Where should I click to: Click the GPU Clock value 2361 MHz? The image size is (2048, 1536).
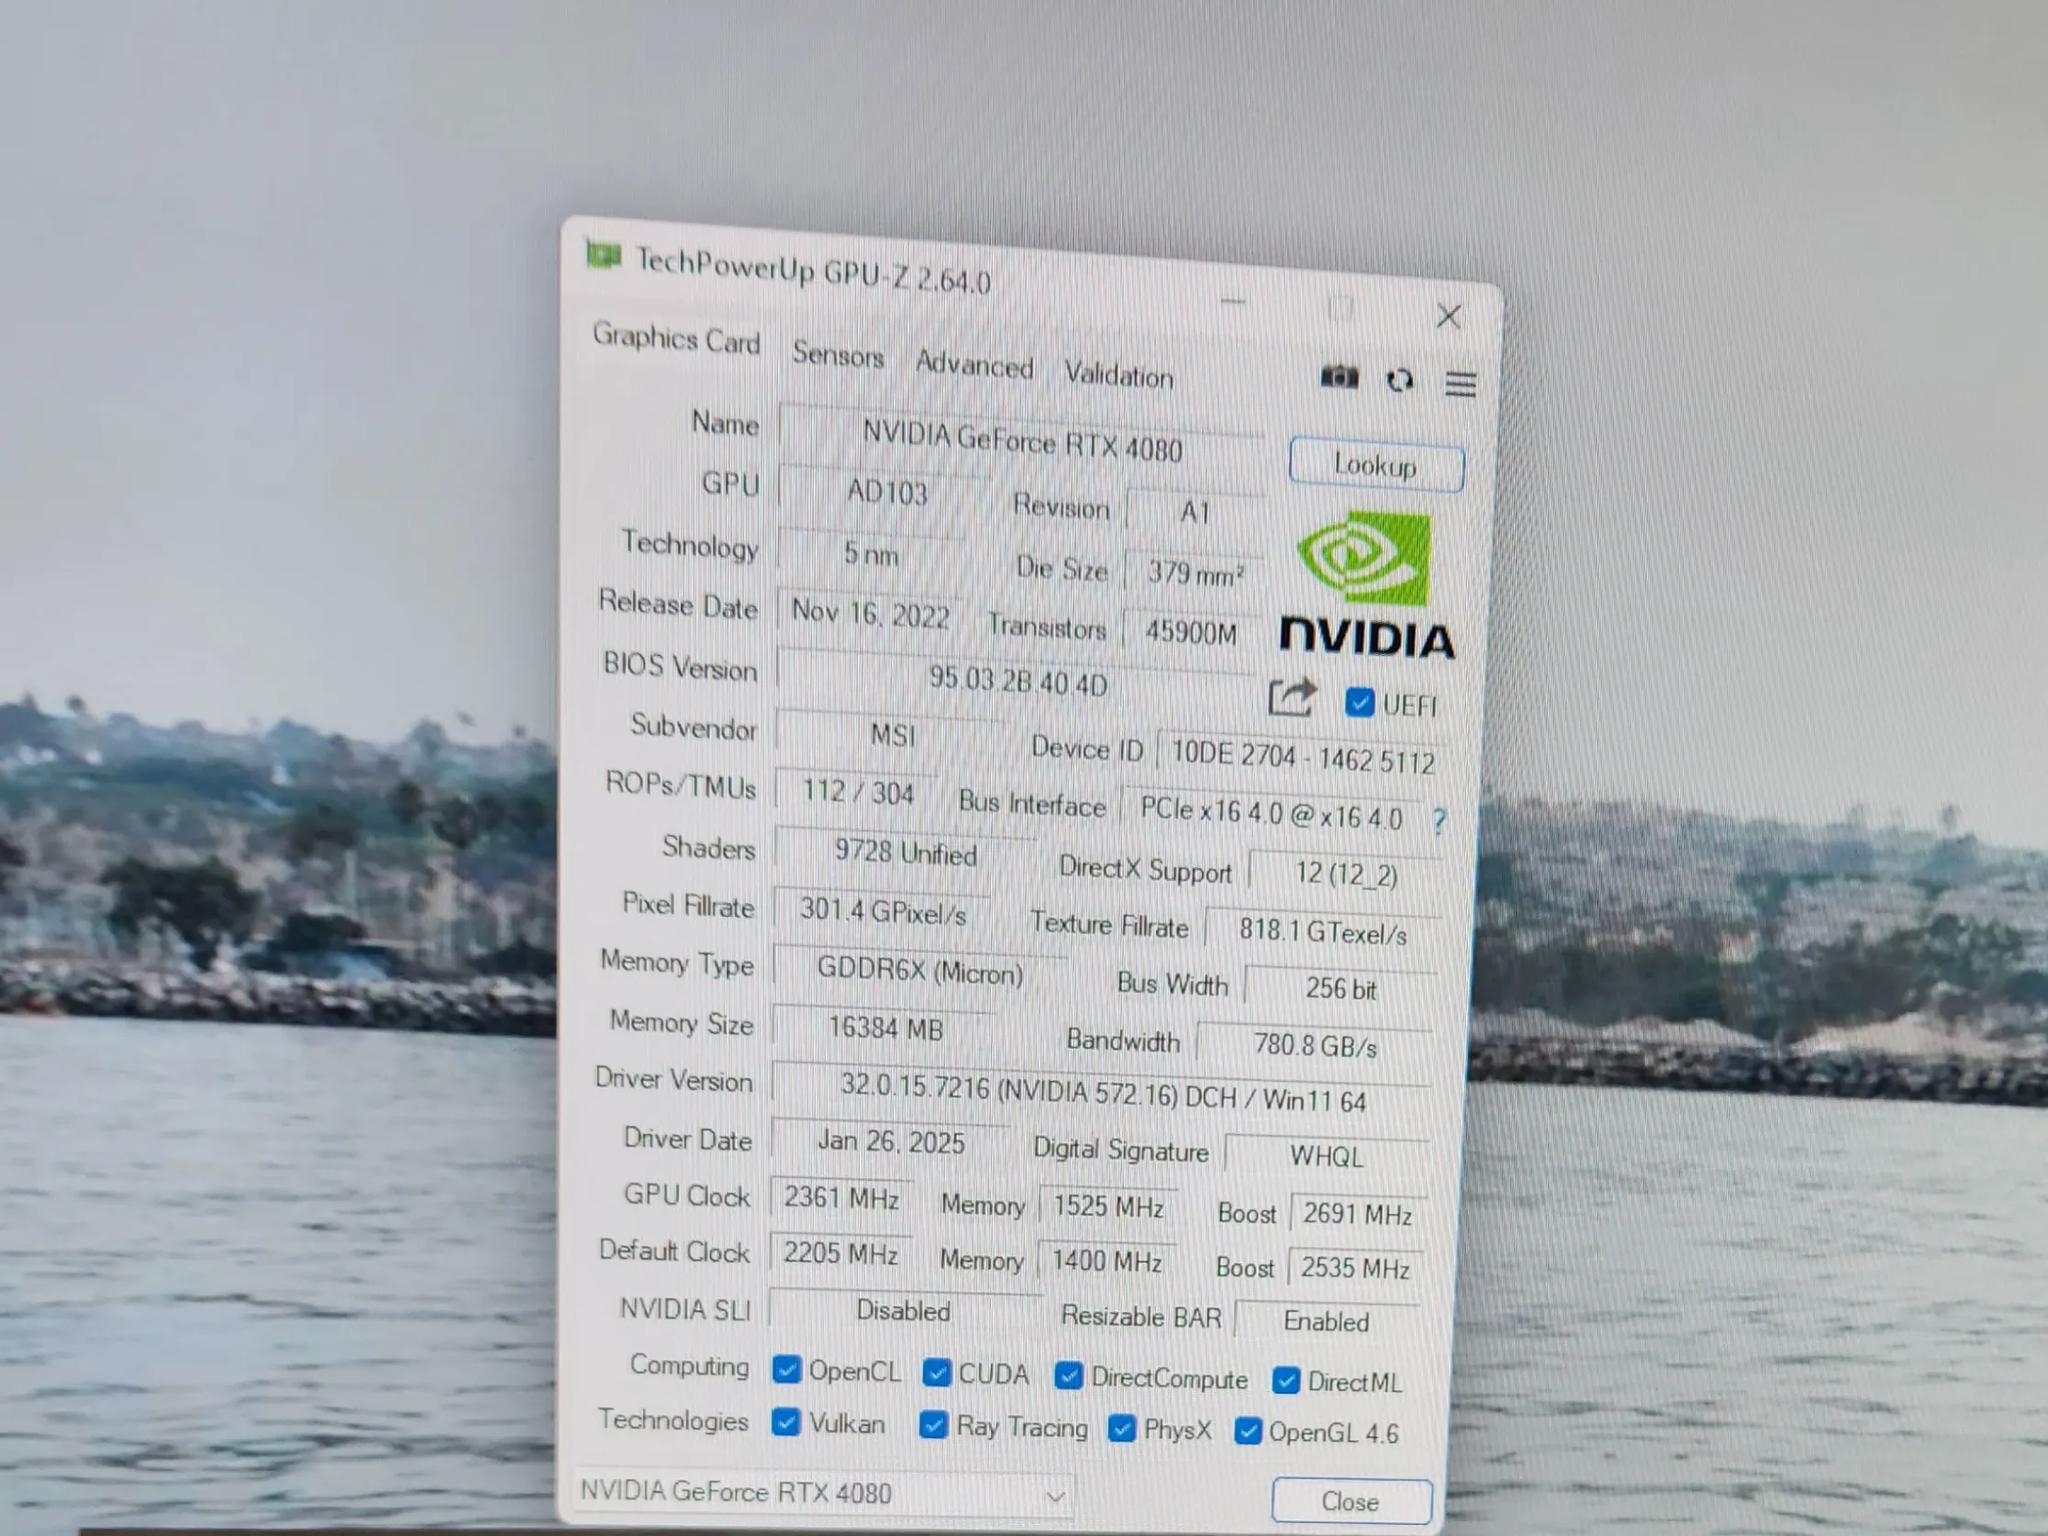[841, 1197]
